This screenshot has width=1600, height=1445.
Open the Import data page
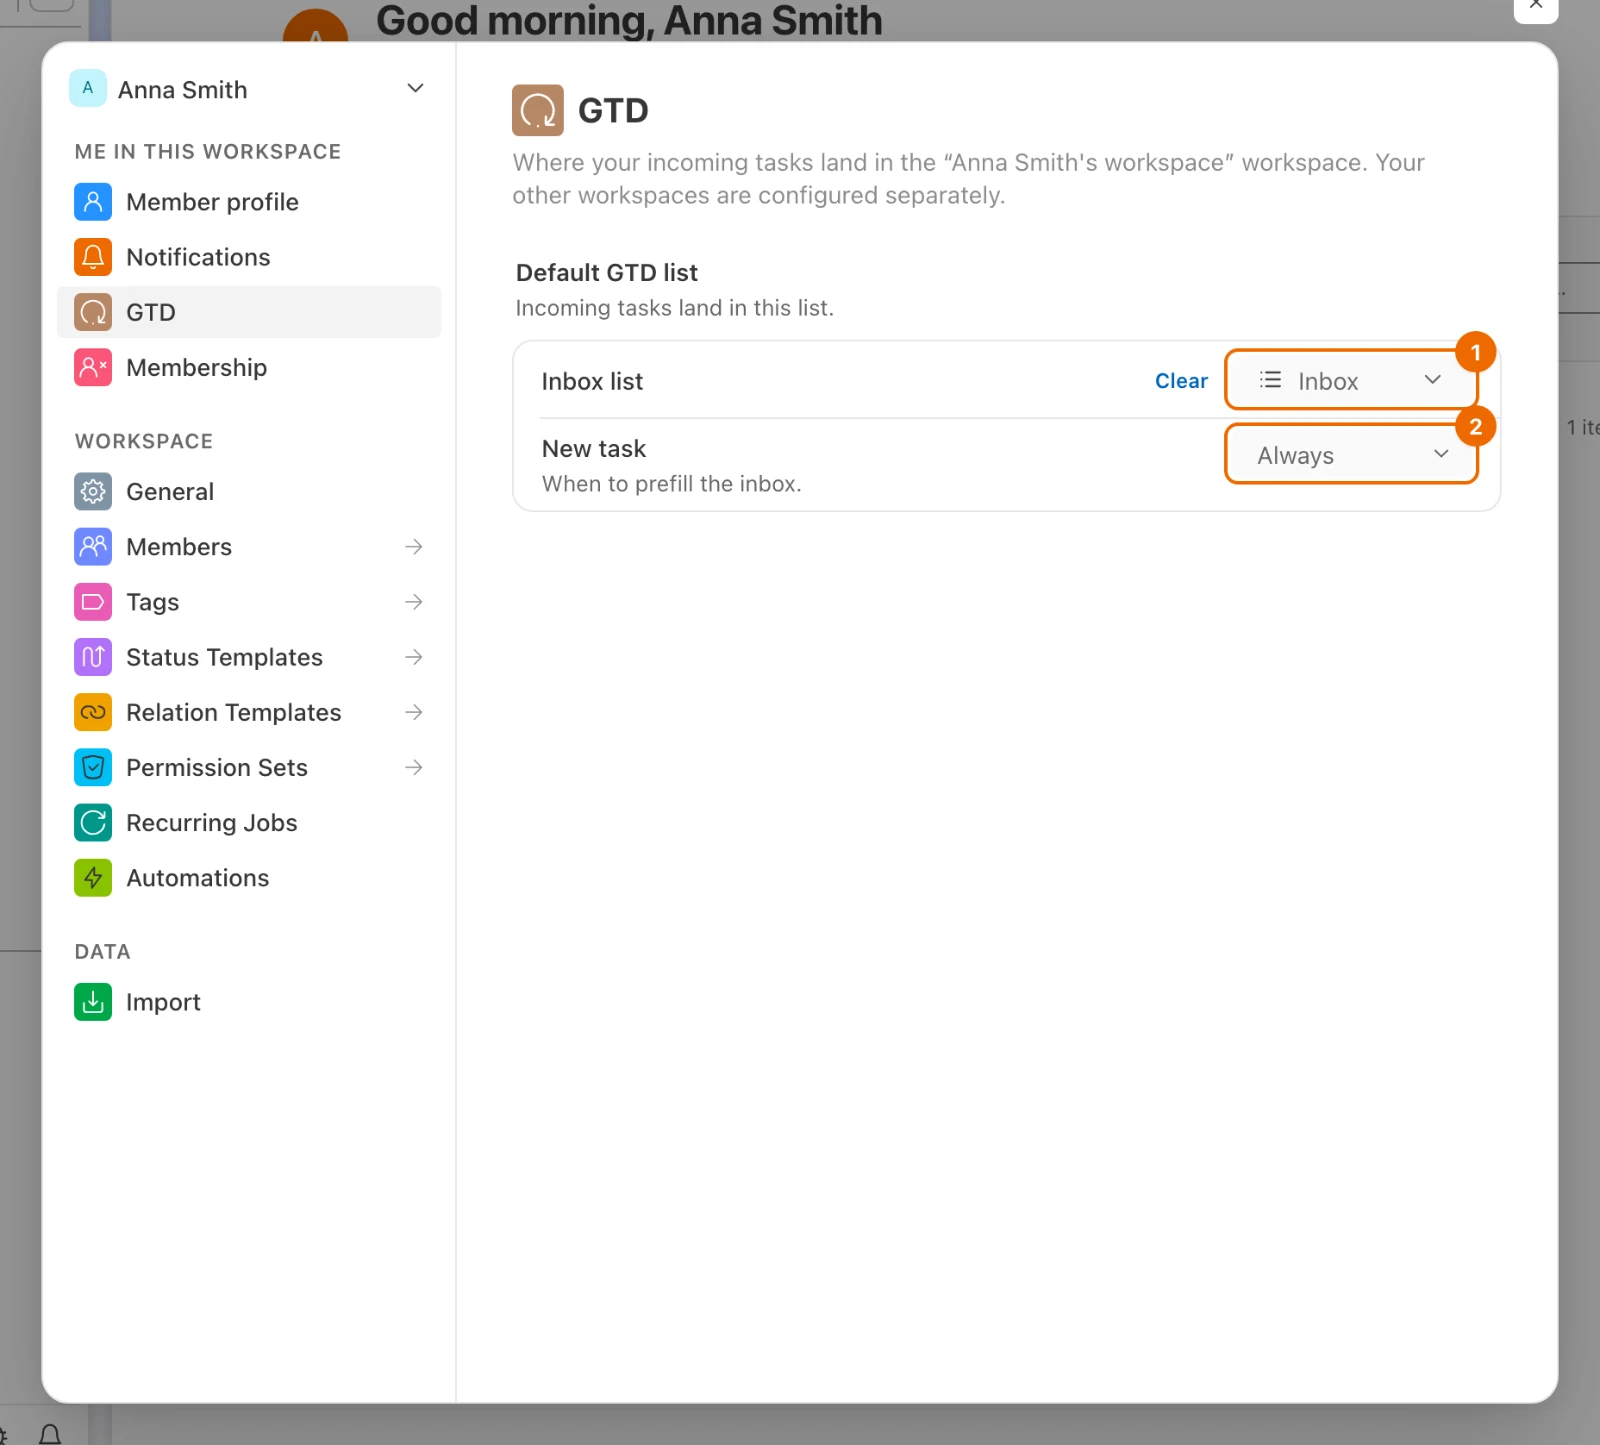click(x=249, y=1002)
